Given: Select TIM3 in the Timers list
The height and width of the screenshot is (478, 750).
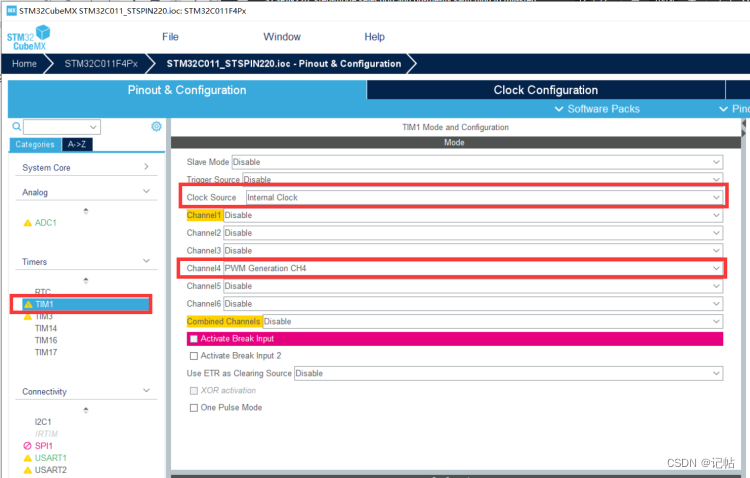Looking at the screenshot, I should point(44,317).
